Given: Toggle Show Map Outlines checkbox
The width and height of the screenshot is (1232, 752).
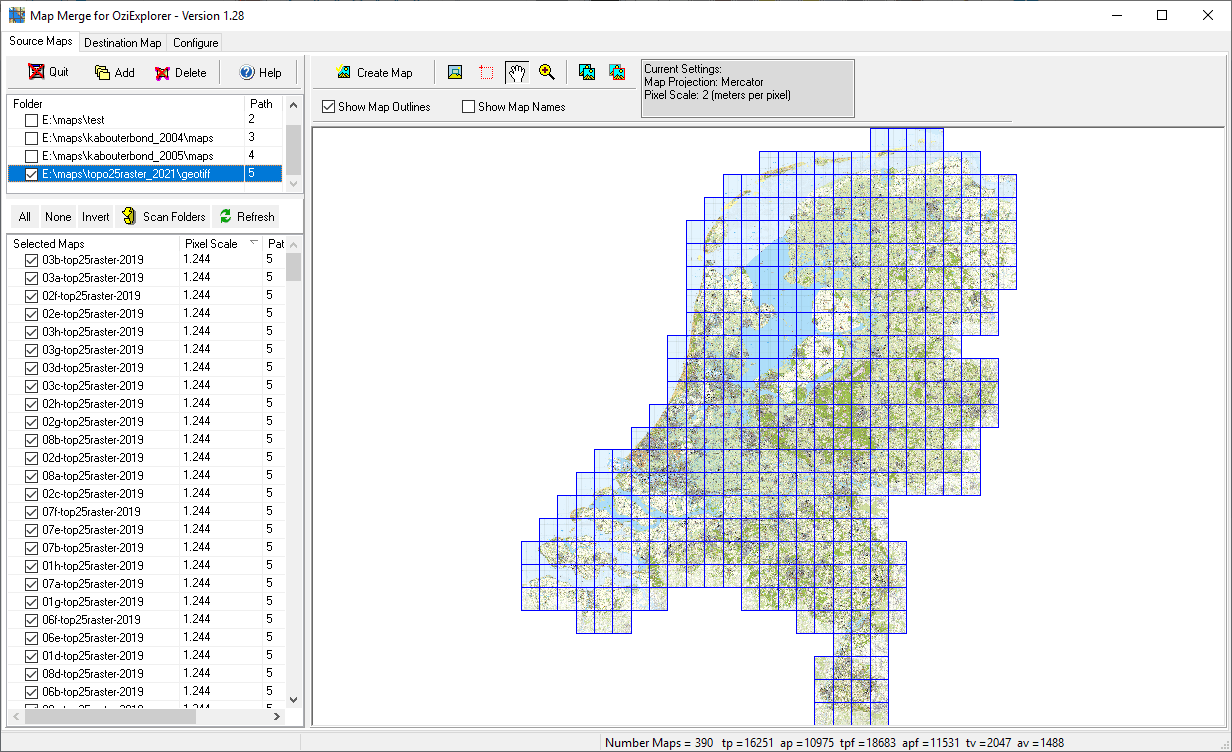Looking at the screenshot, I should (328, 107).
